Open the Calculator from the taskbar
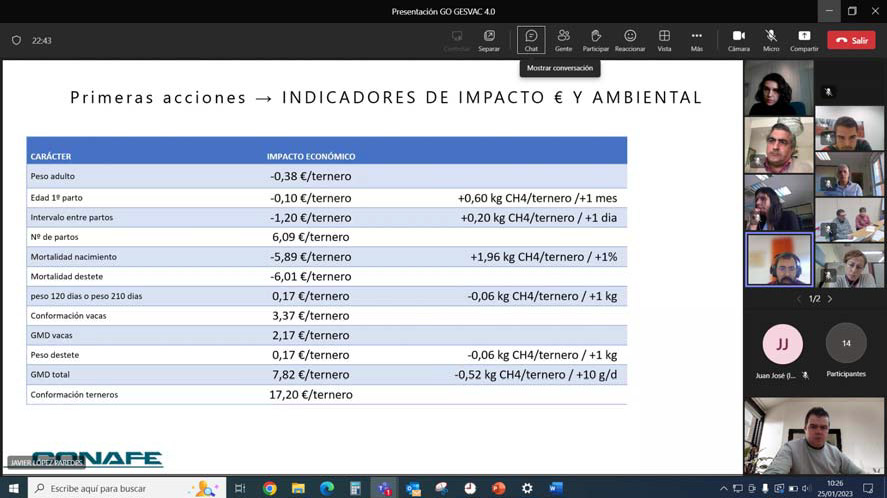 tap(355, 488)
